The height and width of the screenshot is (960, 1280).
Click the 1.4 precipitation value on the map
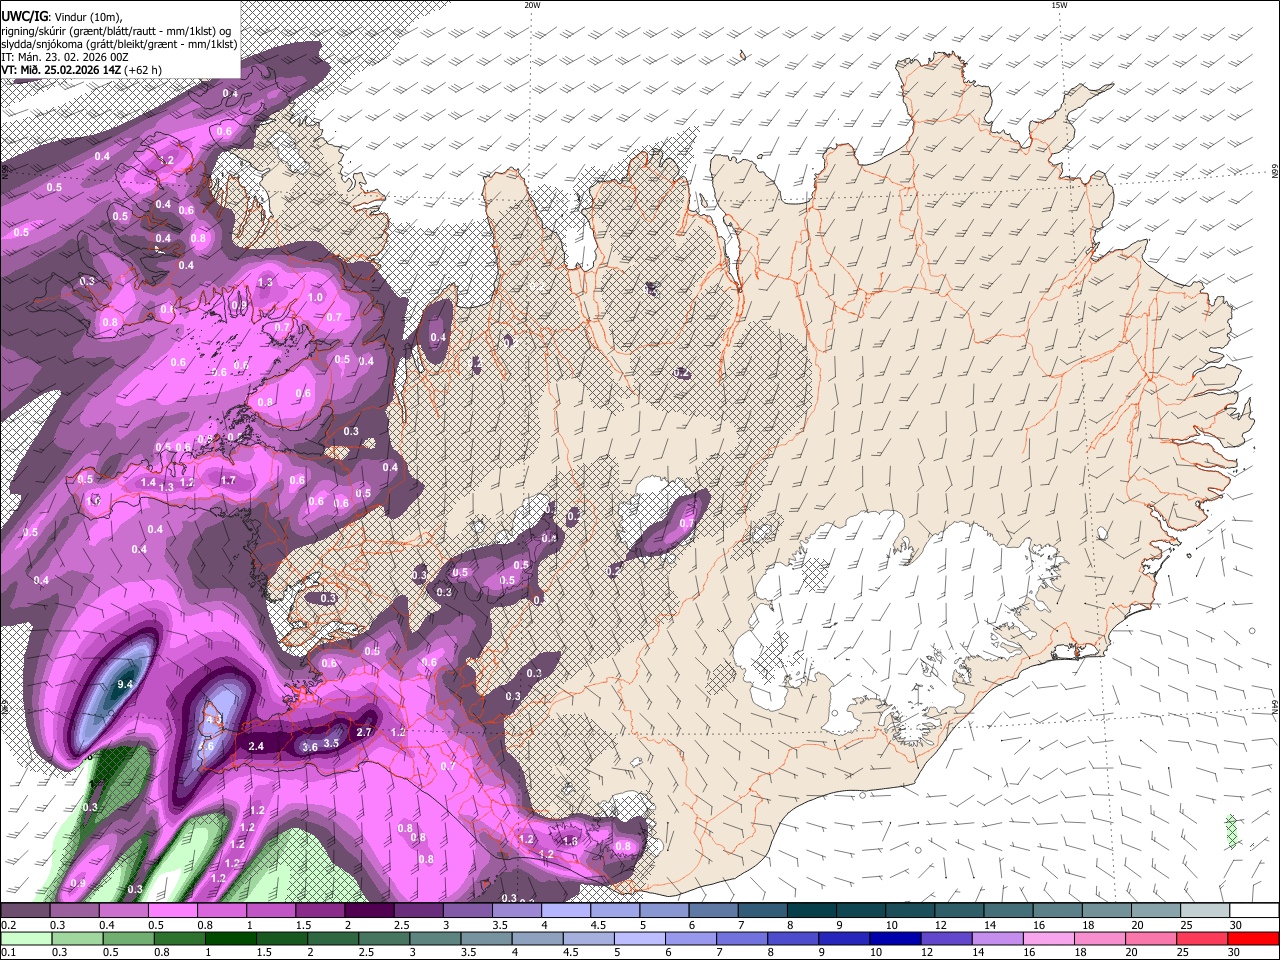pyautogui.click(x=148, y=482)
